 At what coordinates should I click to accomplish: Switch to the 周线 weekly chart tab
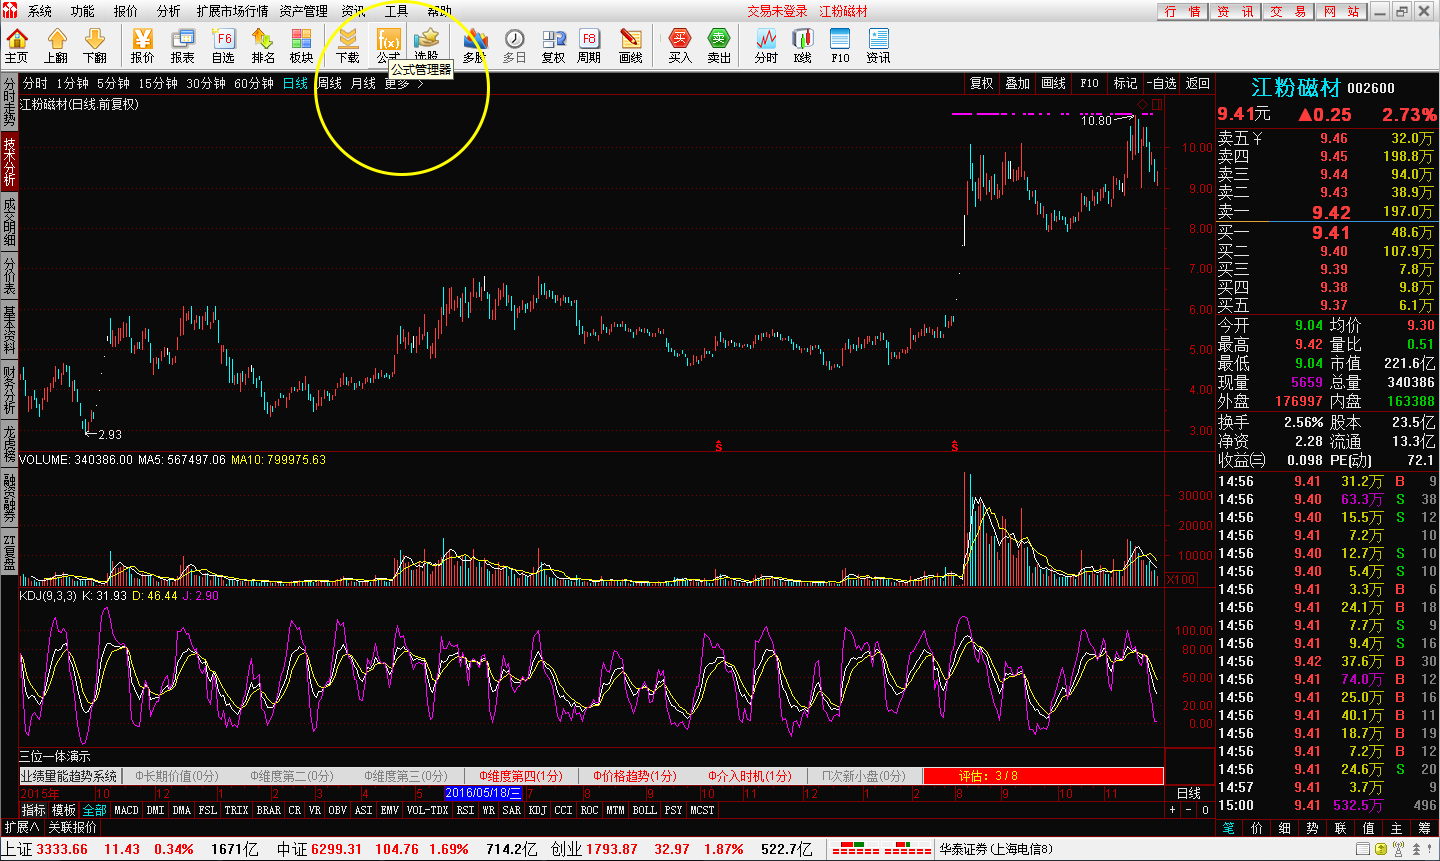329,84
